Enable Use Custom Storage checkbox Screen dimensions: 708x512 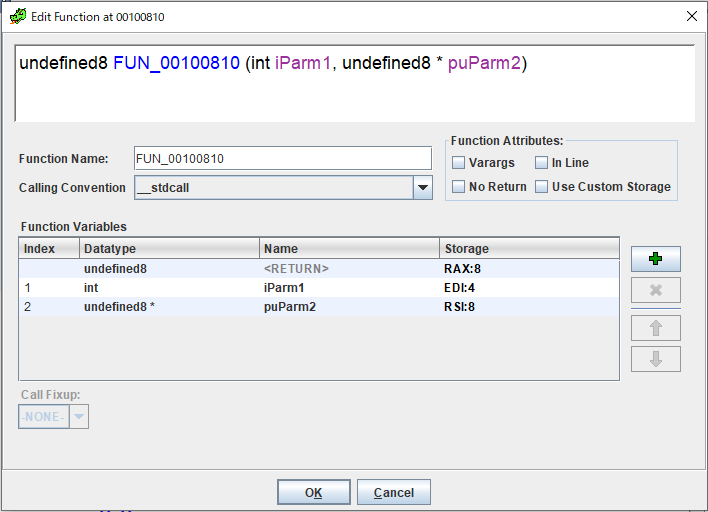click(x=541, y=186)
